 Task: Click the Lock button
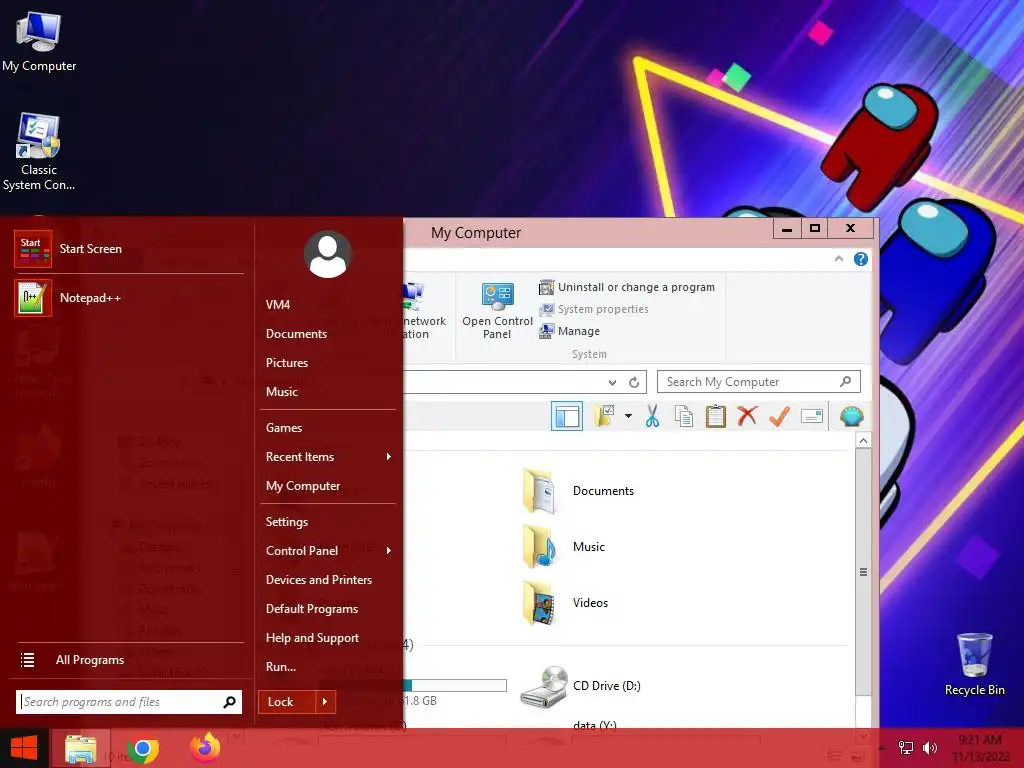click(287, 702)
